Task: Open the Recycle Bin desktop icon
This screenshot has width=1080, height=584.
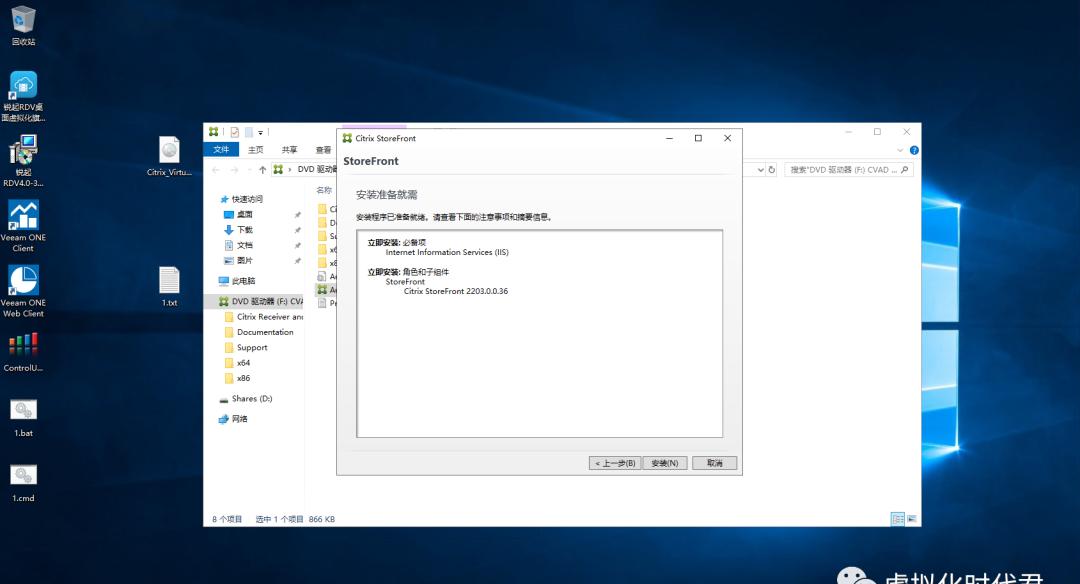Action: (23, 25)
